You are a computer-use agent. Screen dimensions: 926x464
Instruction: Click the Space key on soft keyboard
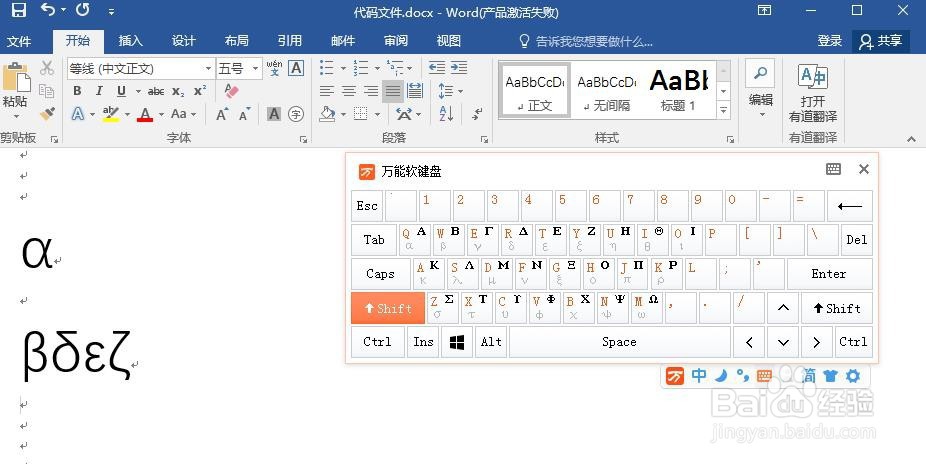click(619, 342)
